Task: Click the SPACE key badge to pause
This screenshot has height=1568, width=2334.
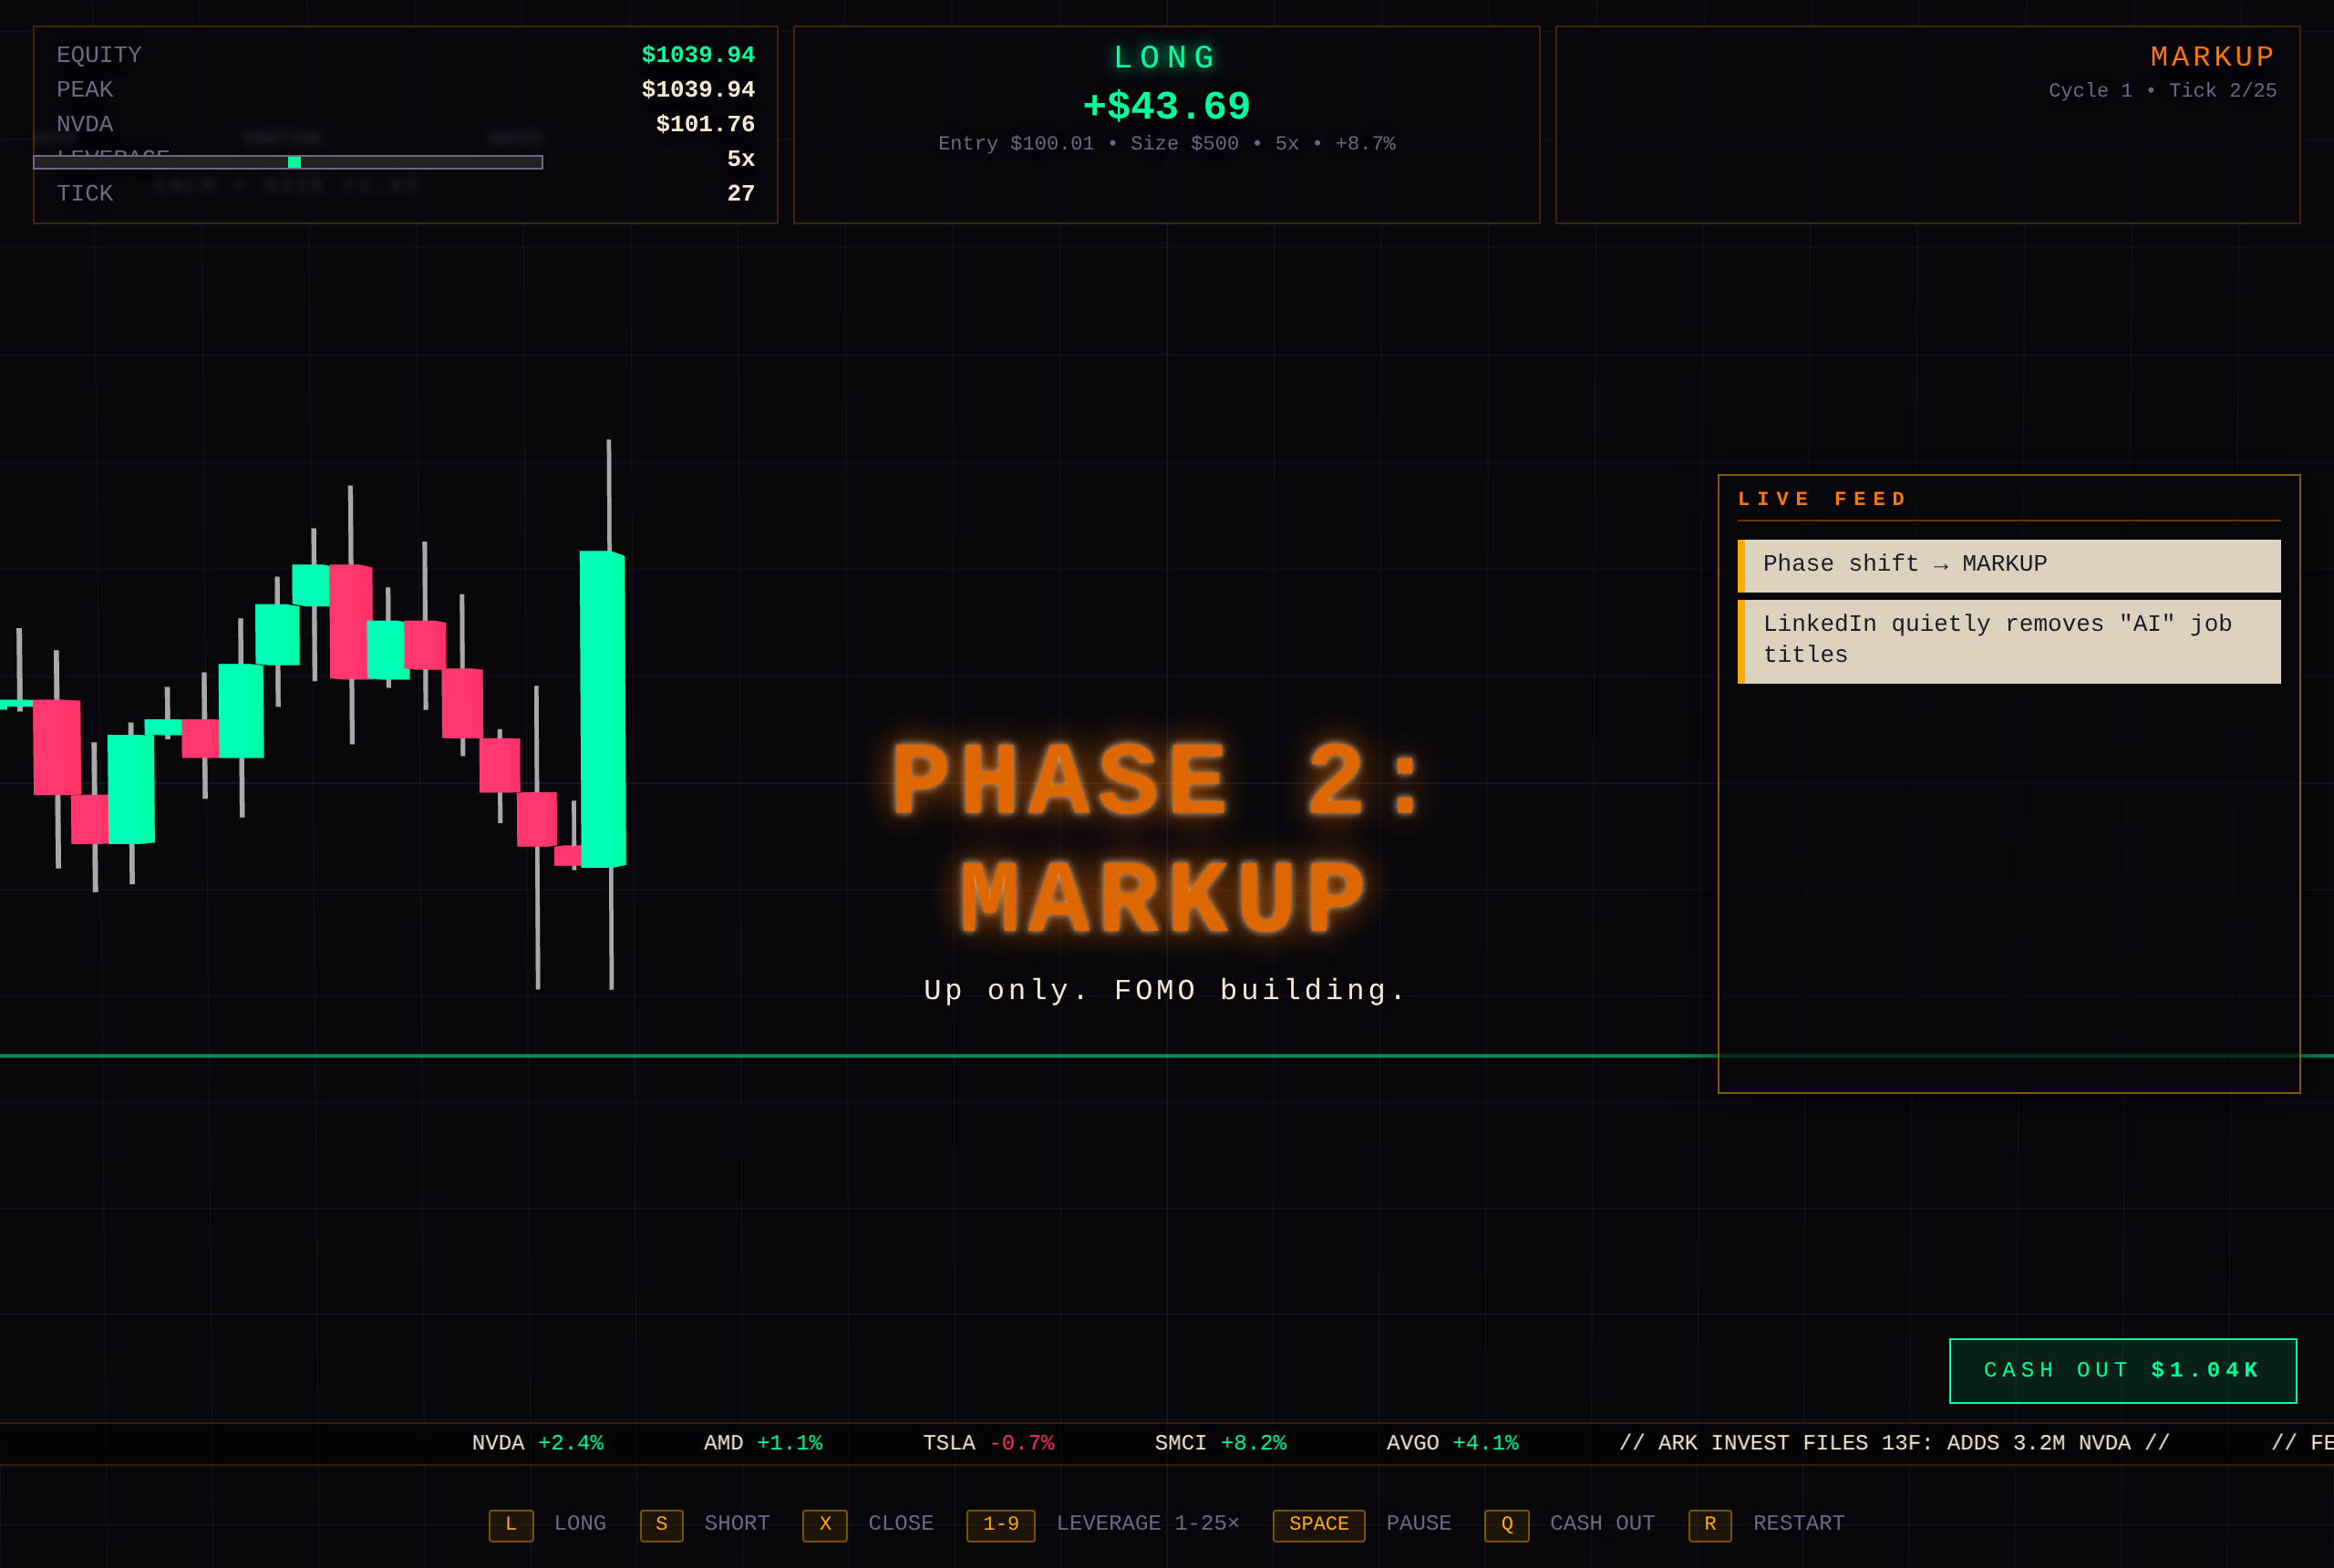Action: (x=1318, y=1525)
